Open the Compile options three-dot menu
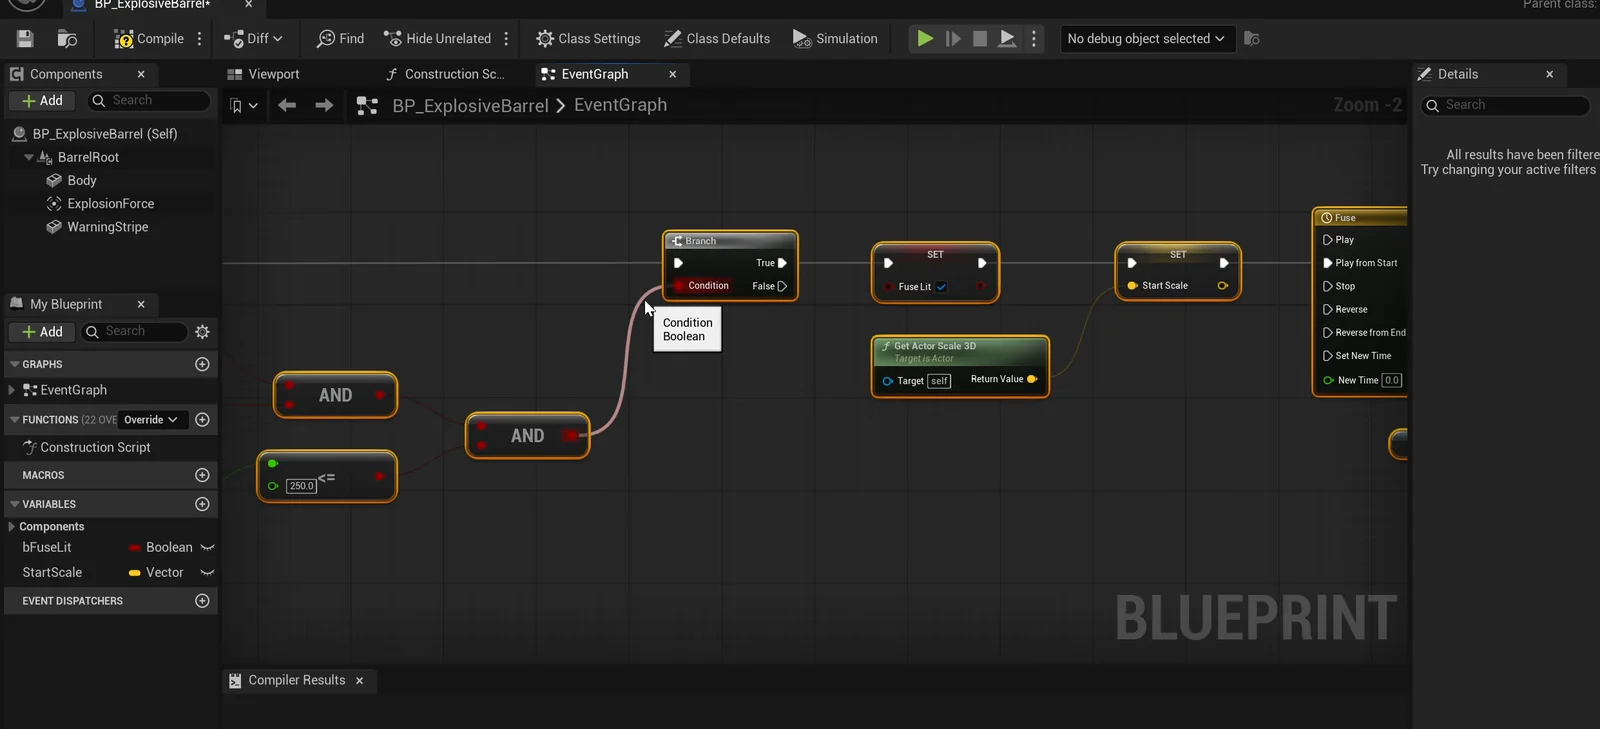The image size is (1600, 729). tap(200, 39)
